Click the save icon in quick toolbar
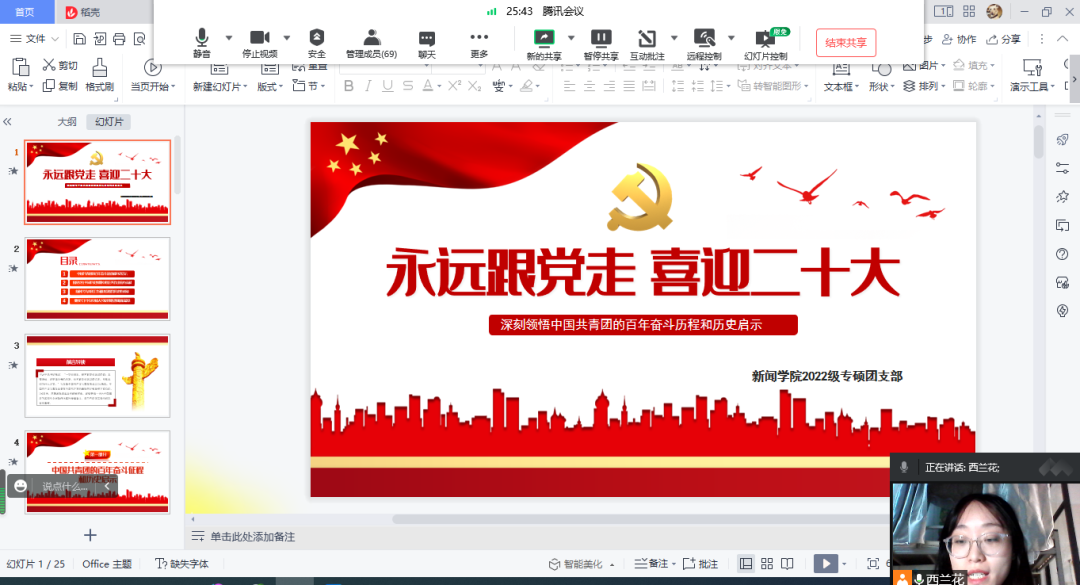The image size is (1080, 585). [x=79, y=39]
